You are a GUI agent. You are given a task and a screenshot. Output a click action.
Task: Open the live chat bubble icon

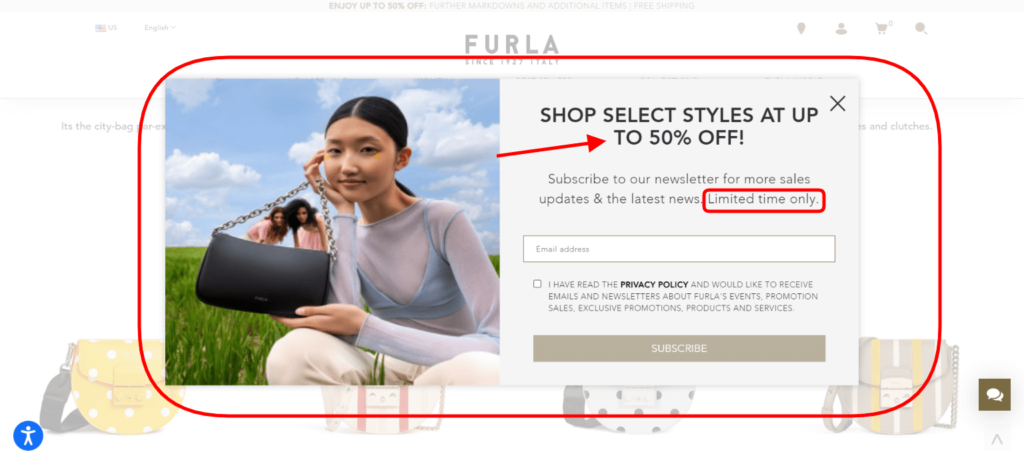click(995, 395)
